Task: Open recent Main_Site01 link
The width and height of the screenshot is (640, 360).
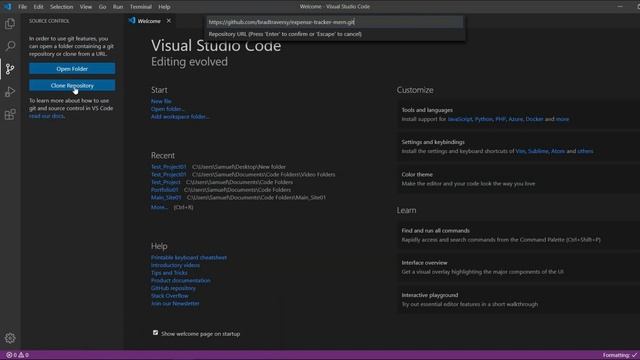Action: (x=166, y=198)
